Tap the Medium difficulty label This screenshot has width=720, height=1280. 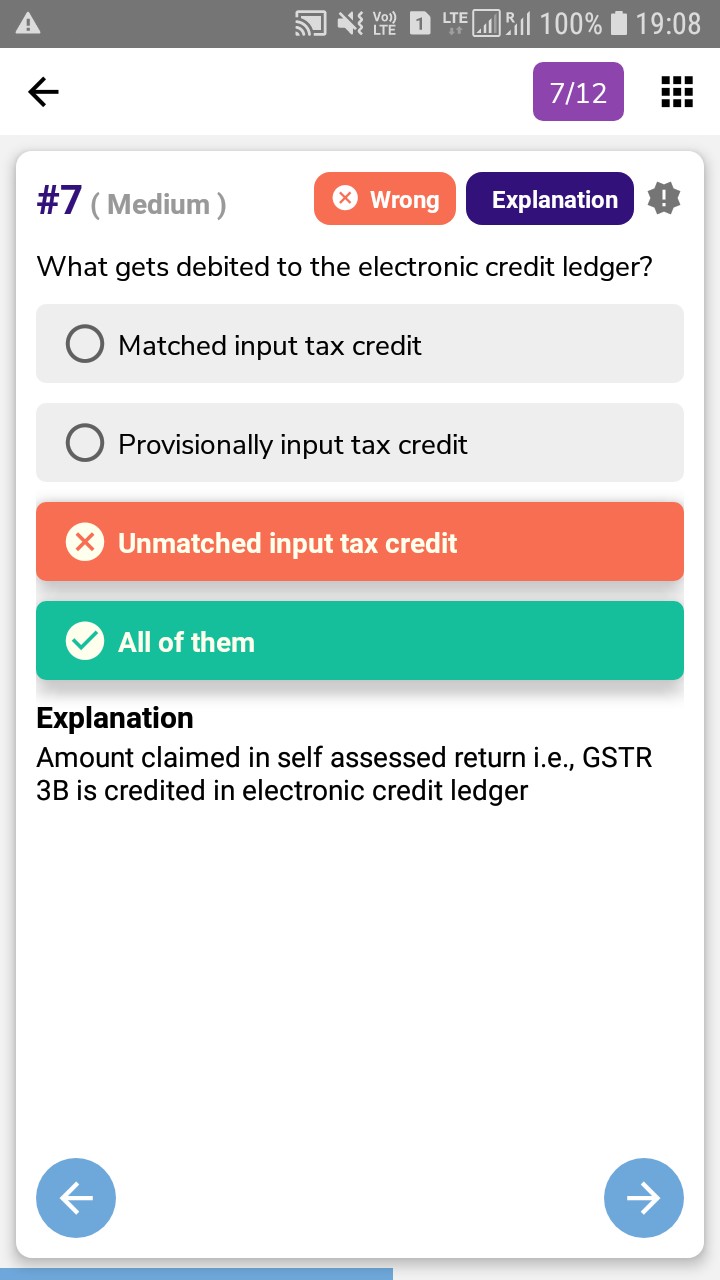click(158, 204)
